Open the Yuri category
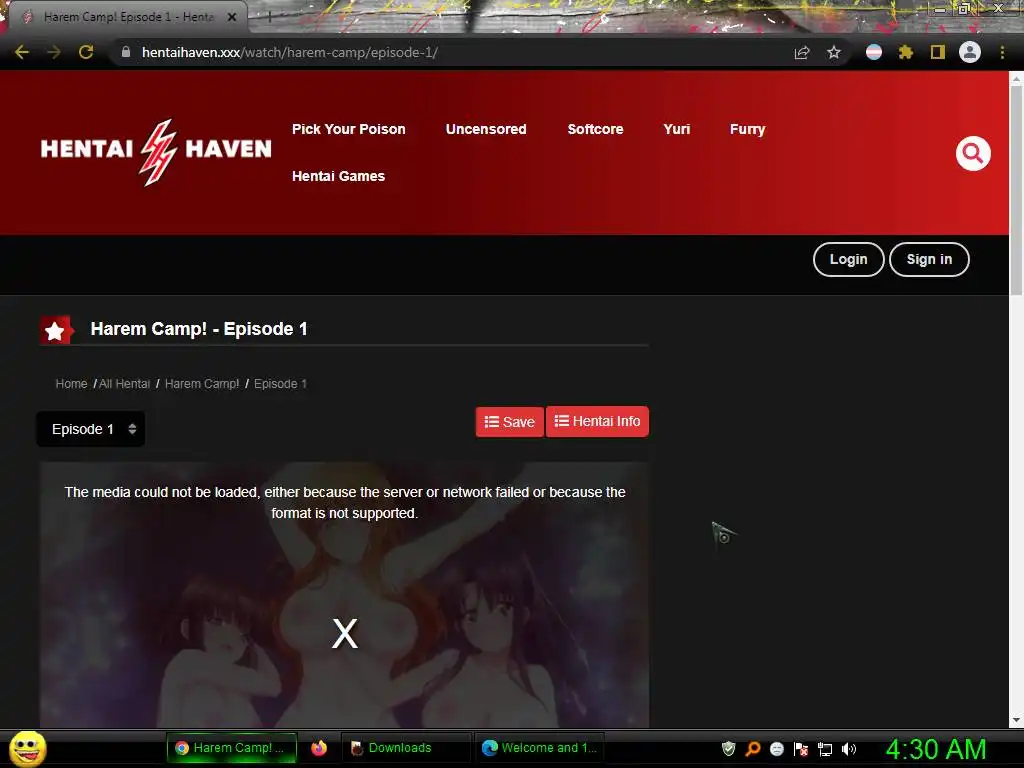 [677, 129]
